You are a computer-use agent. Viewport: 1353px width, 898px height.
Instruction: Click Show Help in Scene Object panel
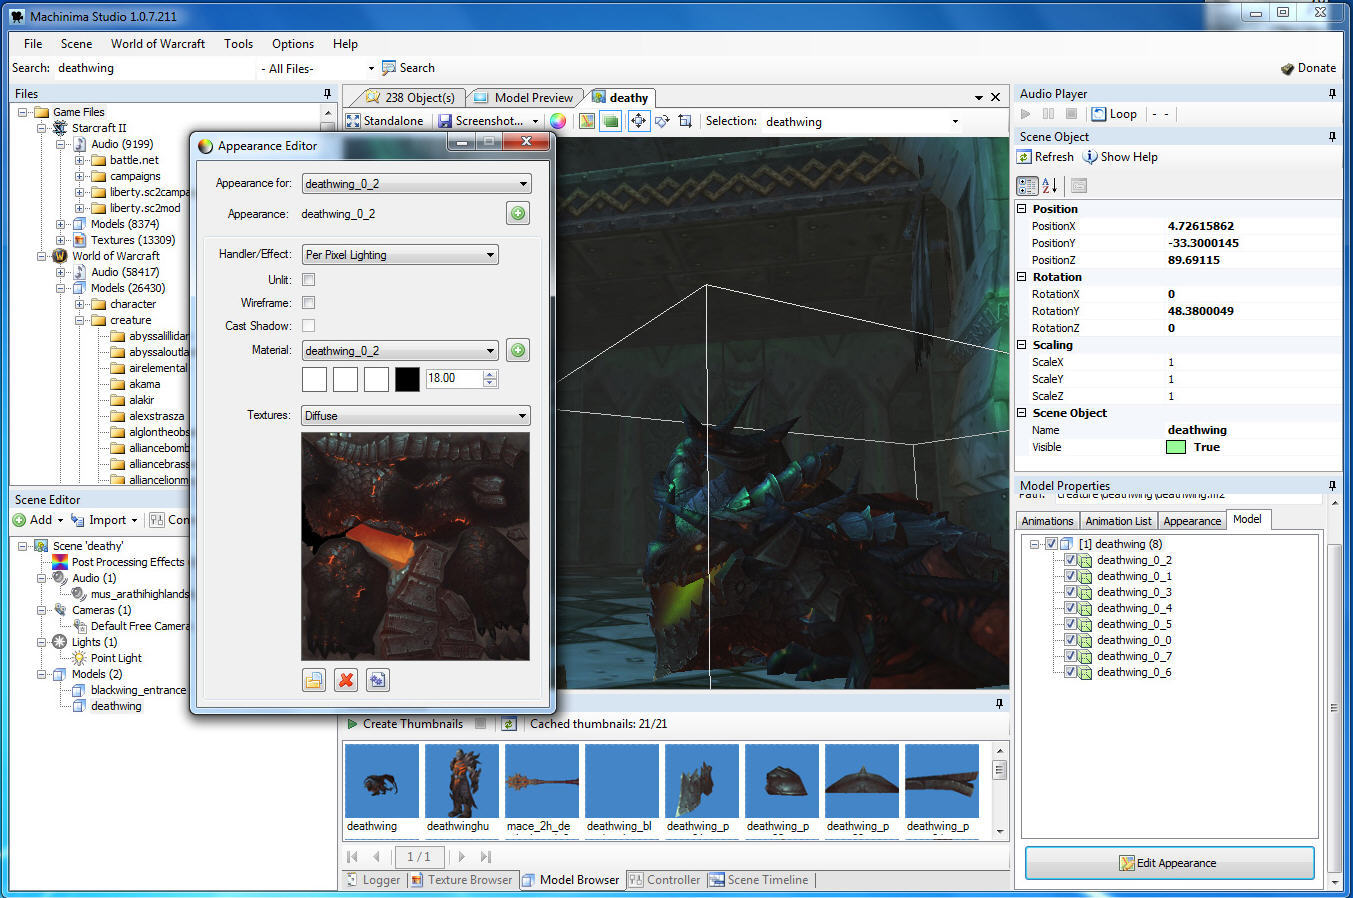click(x=1120, y=157)
